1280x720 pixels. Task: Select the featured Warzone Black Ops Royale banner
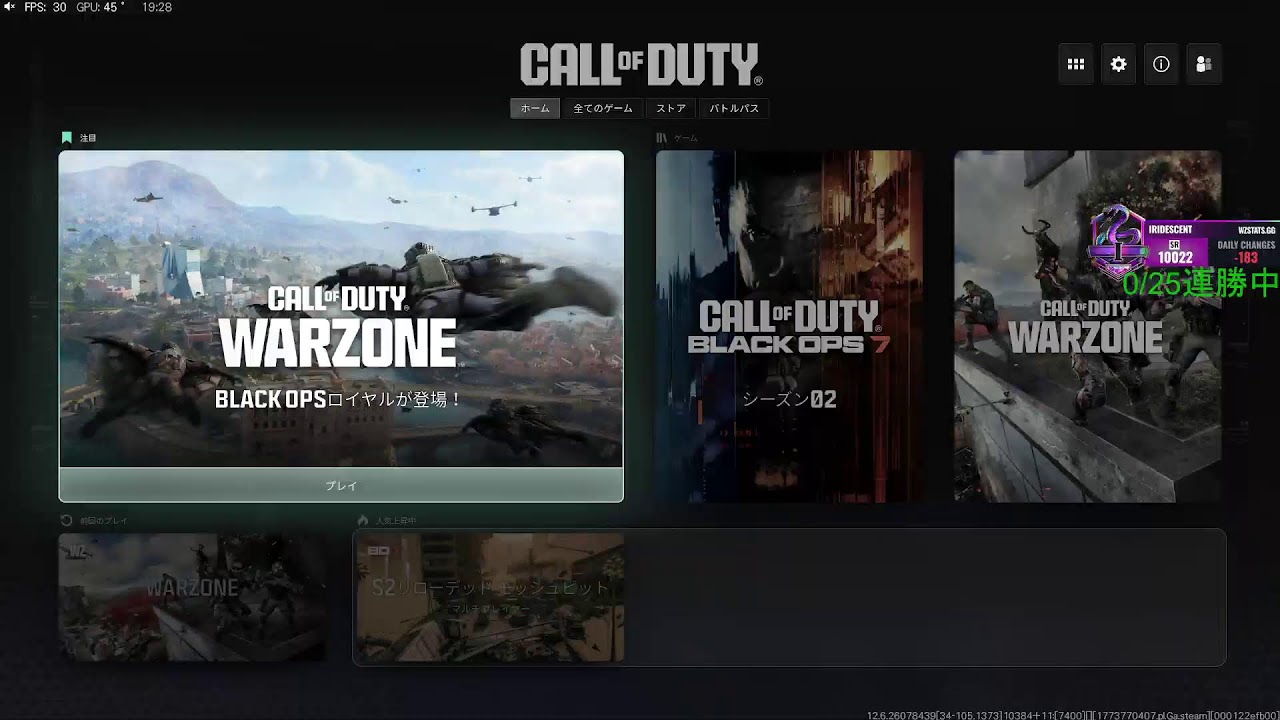coord(341,309)
